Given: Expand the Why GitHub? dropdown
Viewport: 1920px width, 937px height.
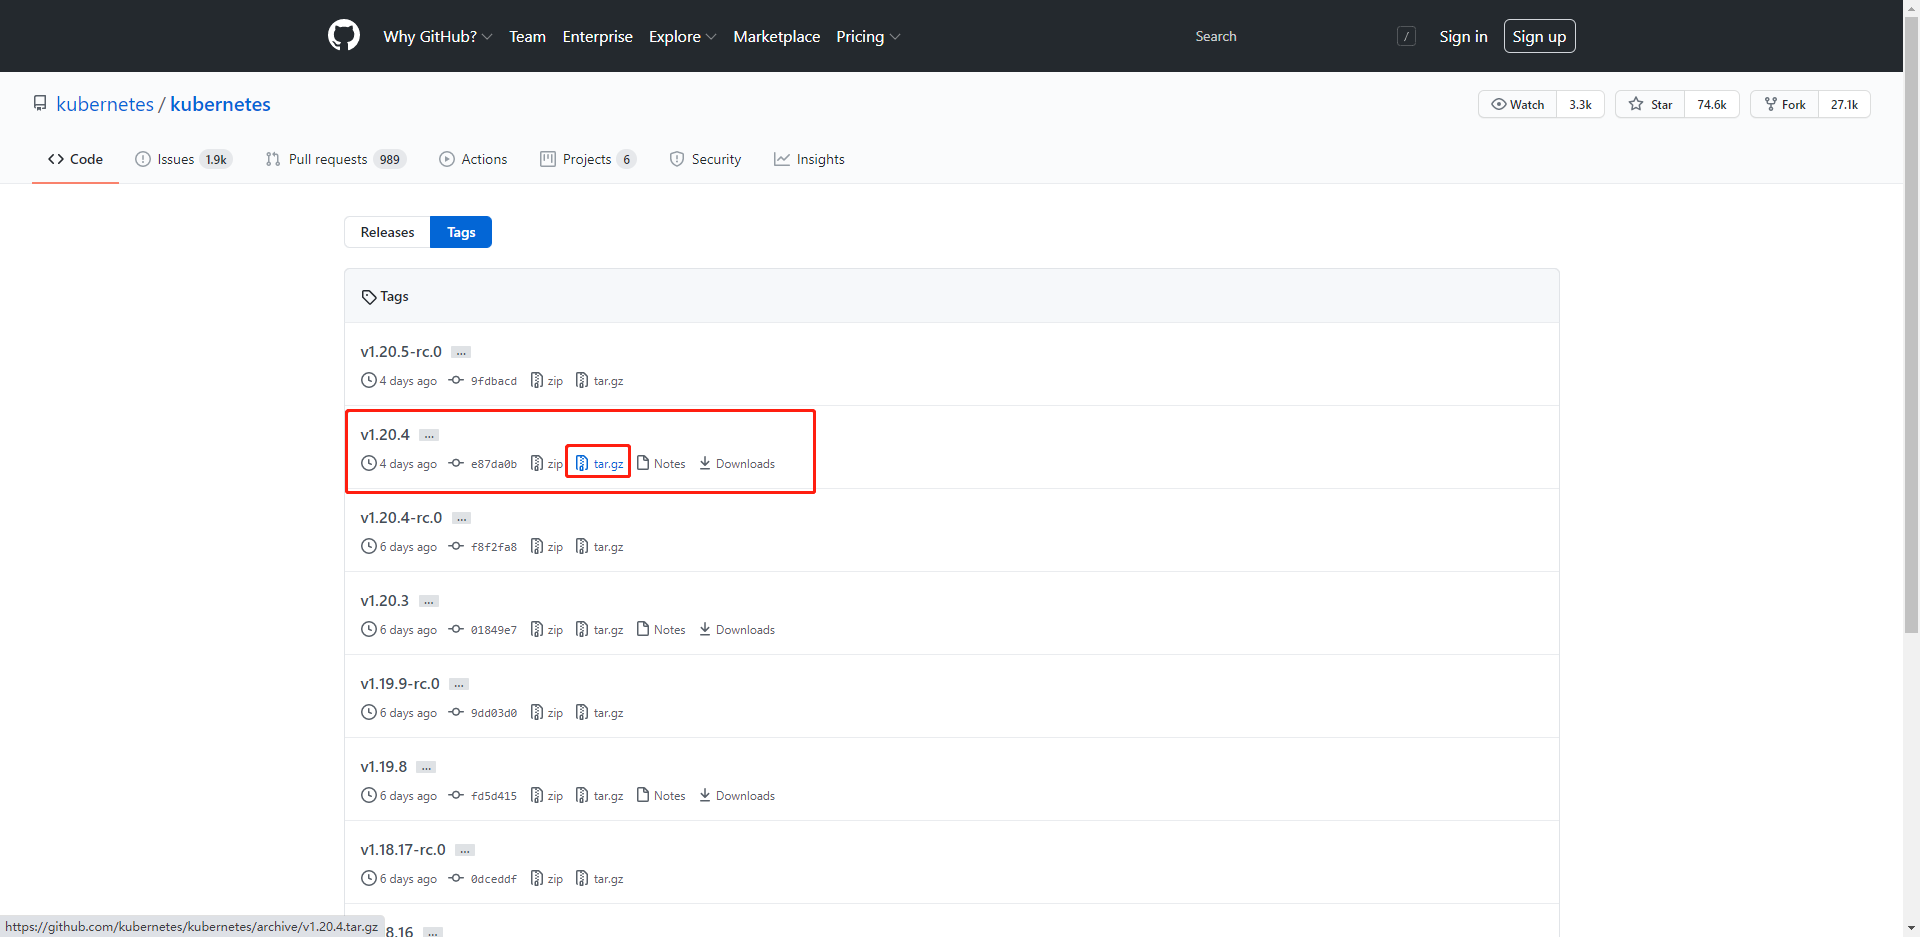Looking at the screenshot, I should tap(437, 36).
